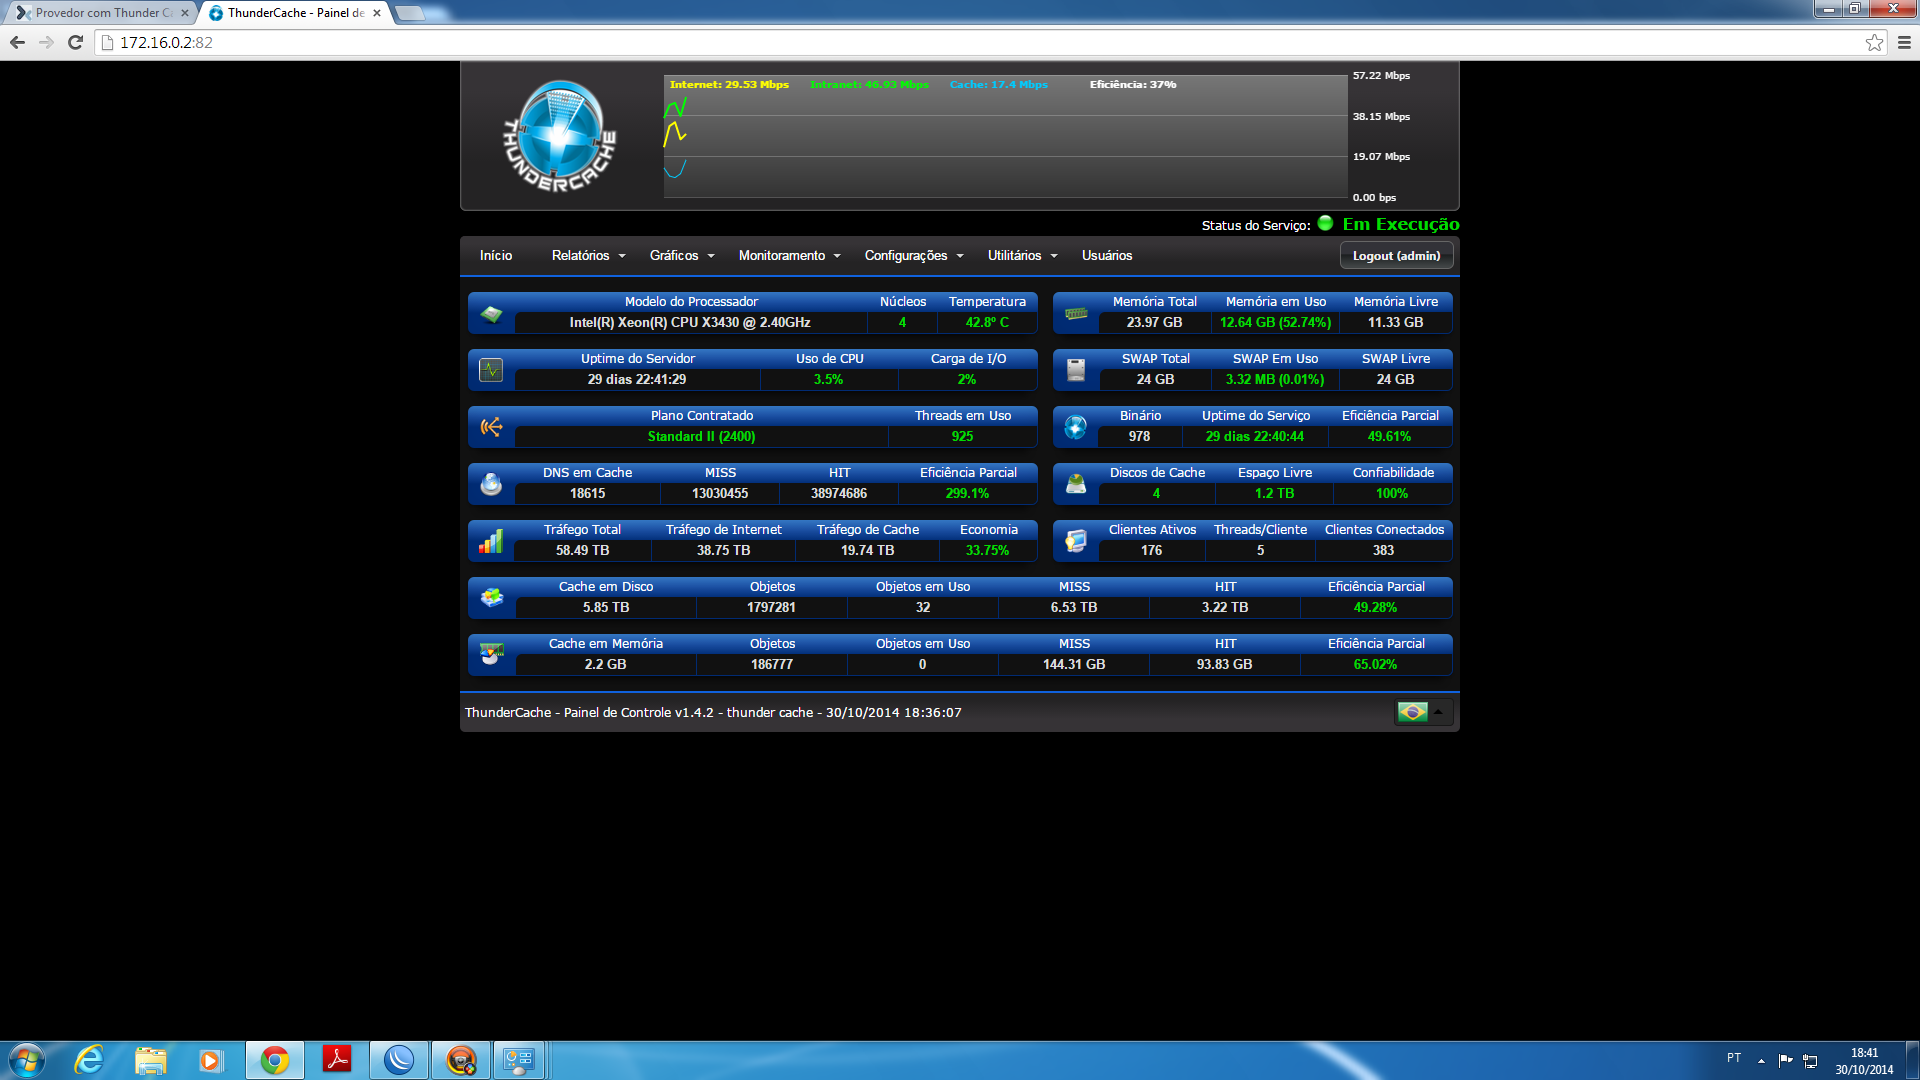Click the processor chip icon
The width and height of the screenshot is (1920, 1080).
tap(491, 314)
